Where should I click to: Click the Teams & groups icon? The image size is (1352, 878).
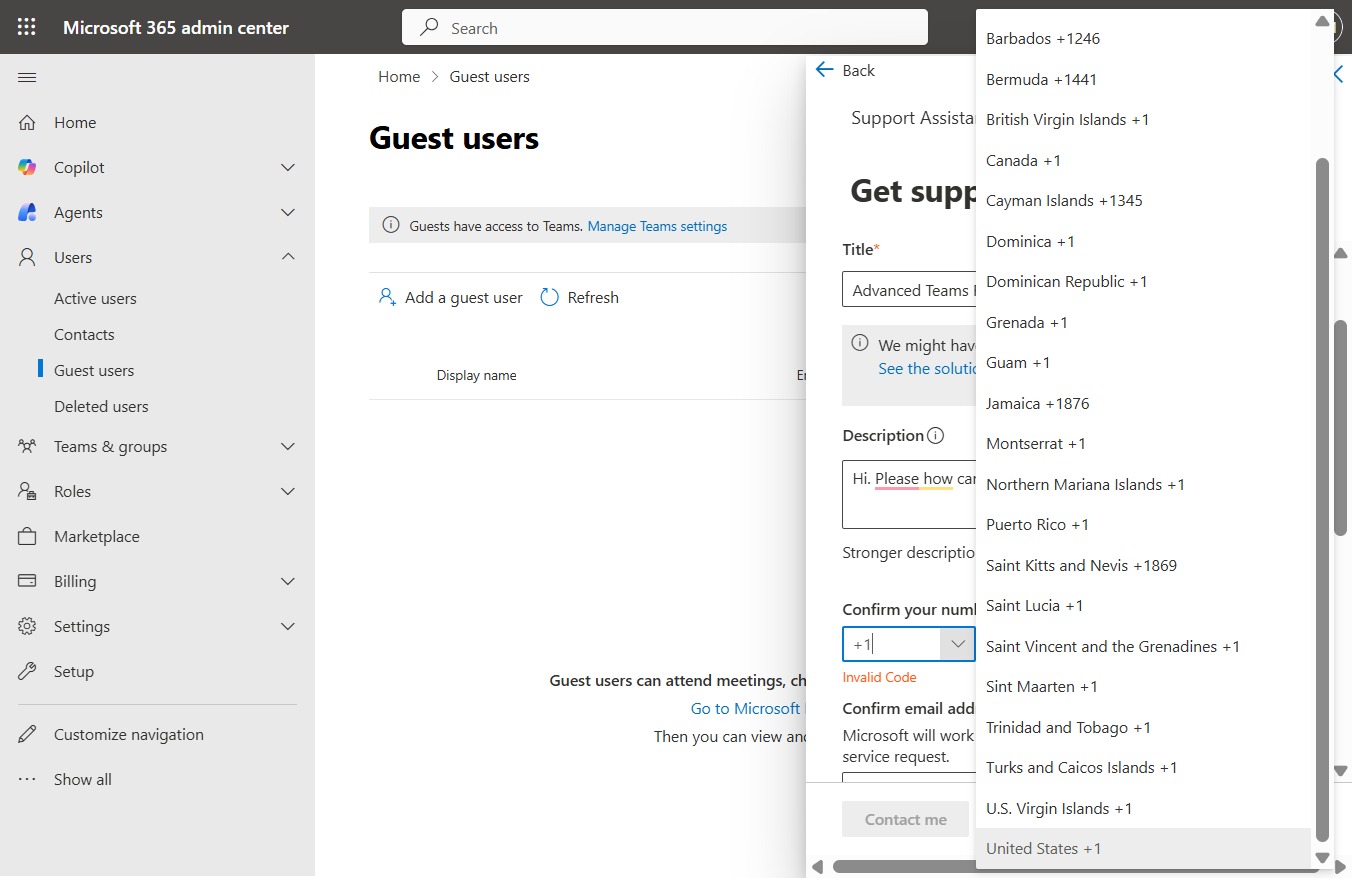(27, 446)
